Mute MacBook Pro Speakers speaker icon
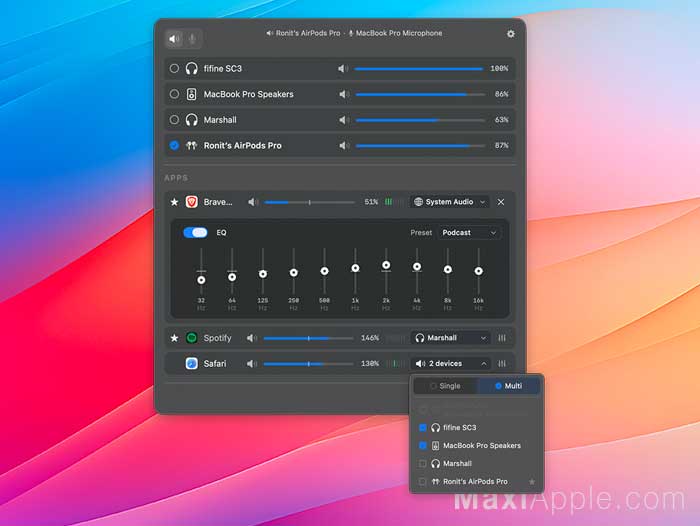This screenshot has width=700, height=526. (343, 94)
